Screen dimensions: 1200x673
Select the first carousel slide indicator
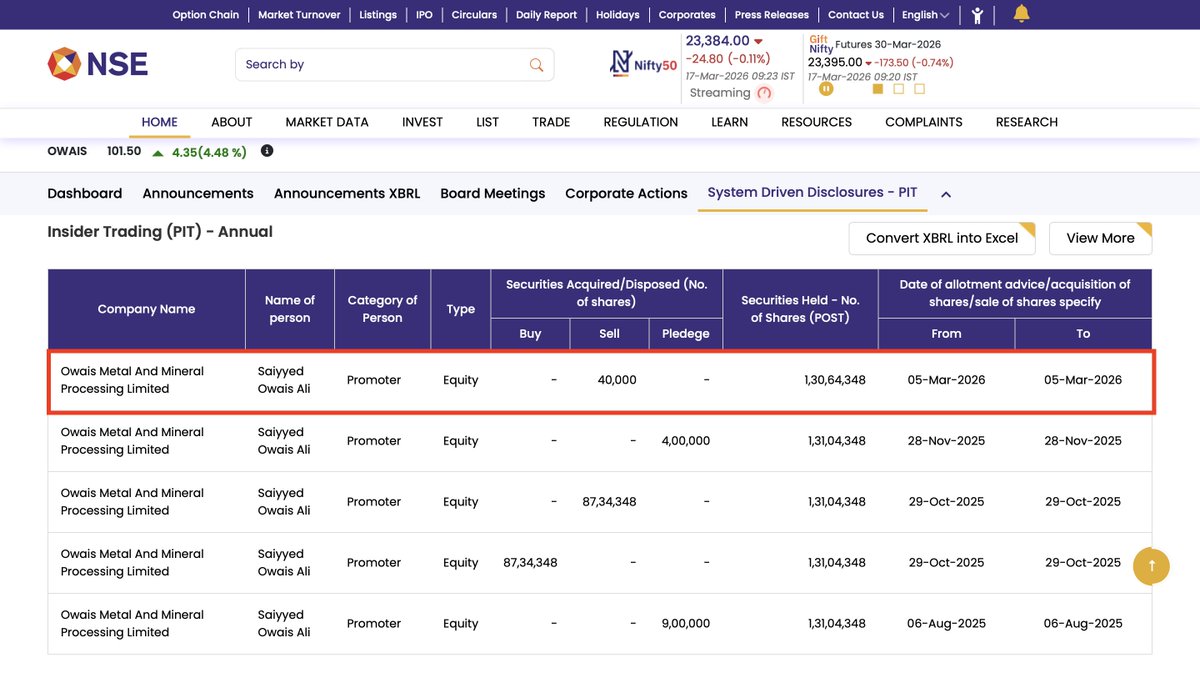[x=878, y=89]
